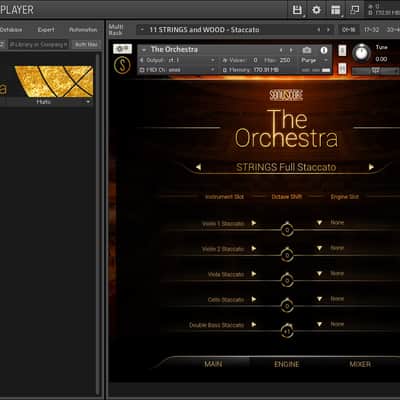Screen dimensions: 400x400
Task: Click STRINGS Full Staccato preset name
Action: 286,167
